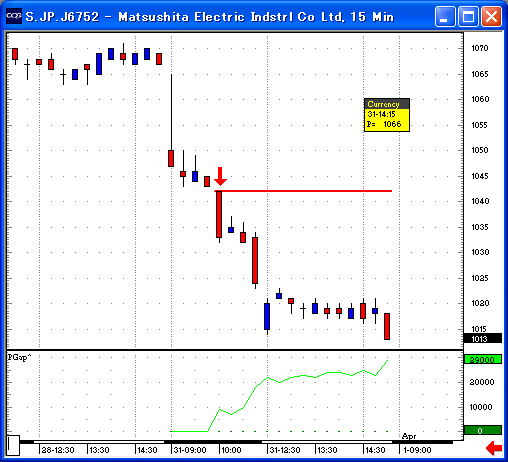Screen dimensions: 508x462
Task: Click the 1-09:00 time axis label
Action: (x=417, y=450)
